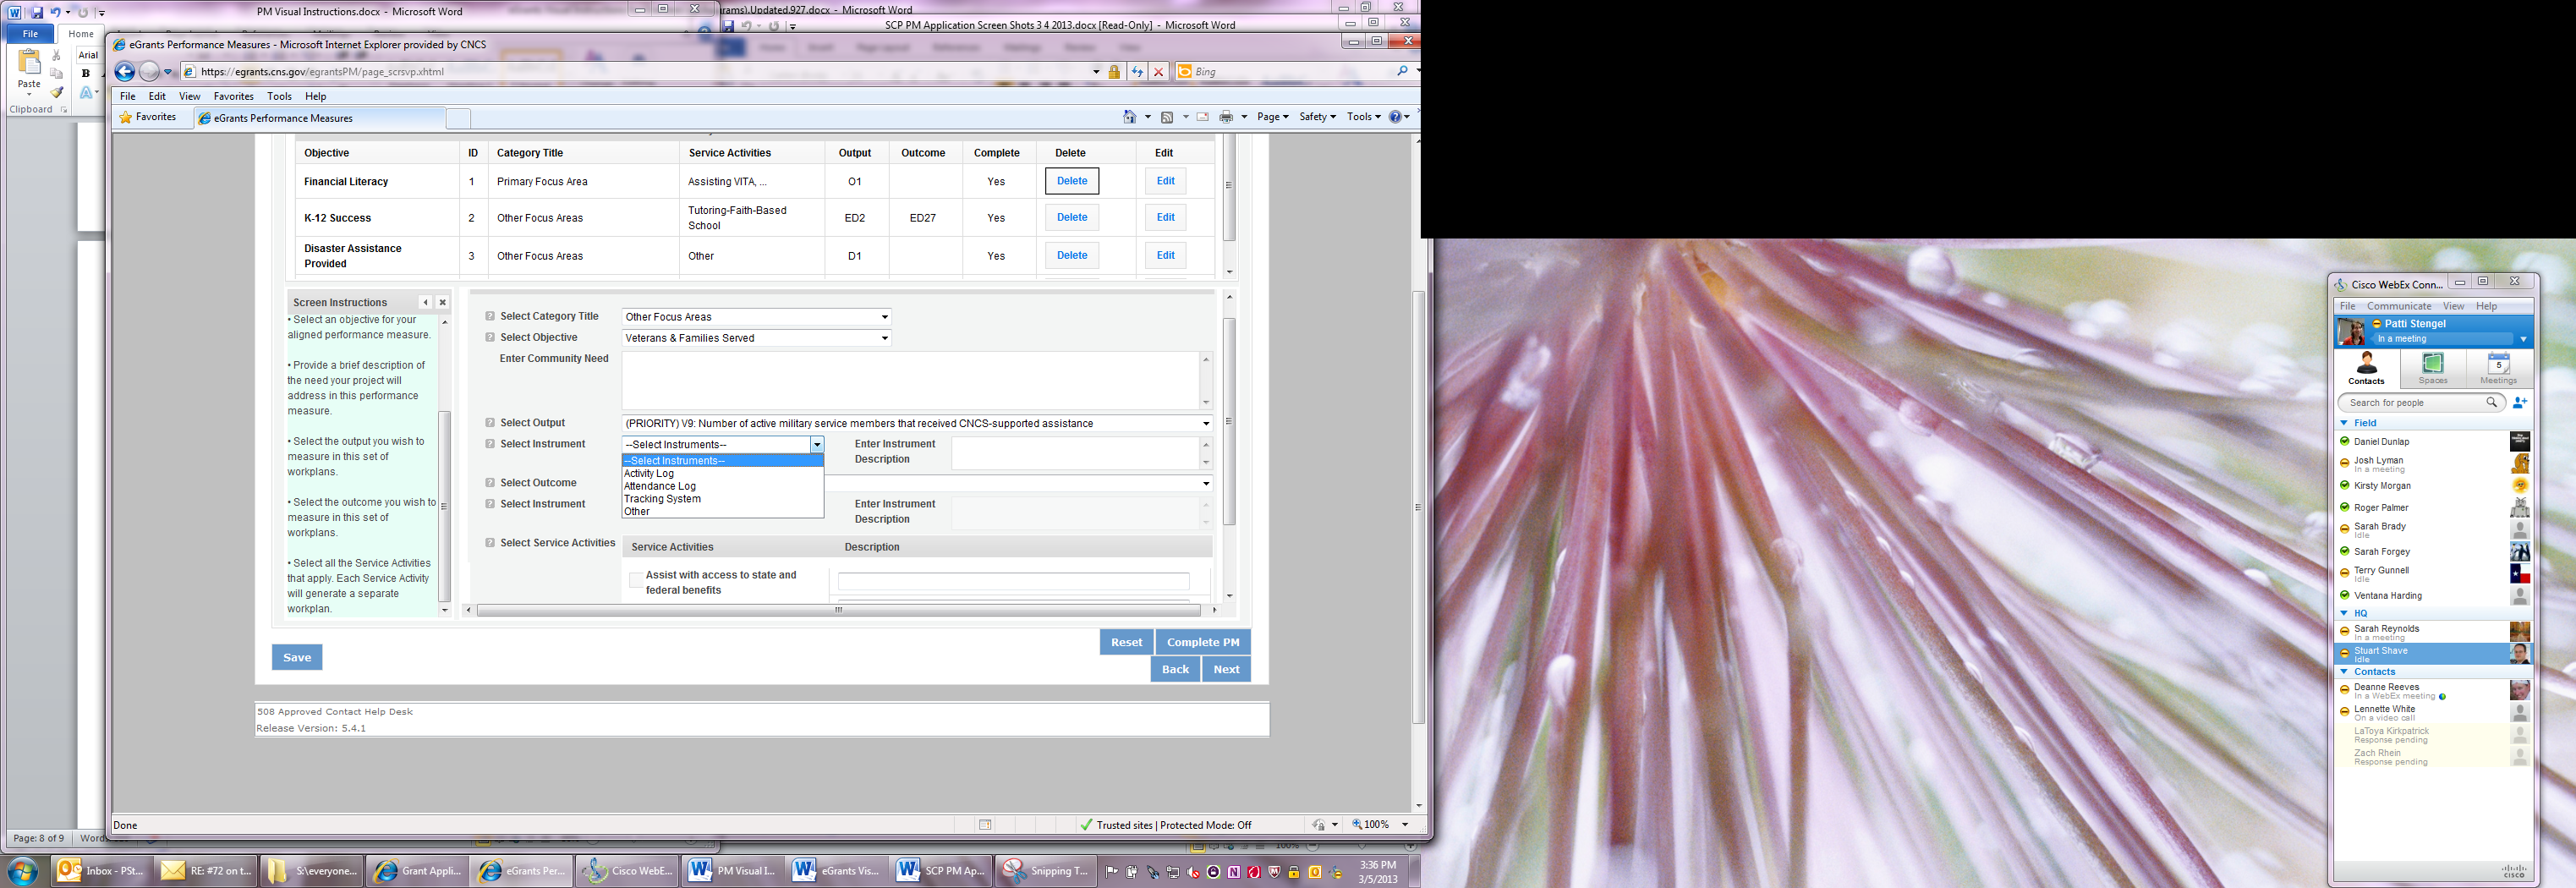Viewport: 2576px width, 888px height.
Task: Open the Page menu in IE command bar
Action: pyautogui.click(x=1272, y=117)
